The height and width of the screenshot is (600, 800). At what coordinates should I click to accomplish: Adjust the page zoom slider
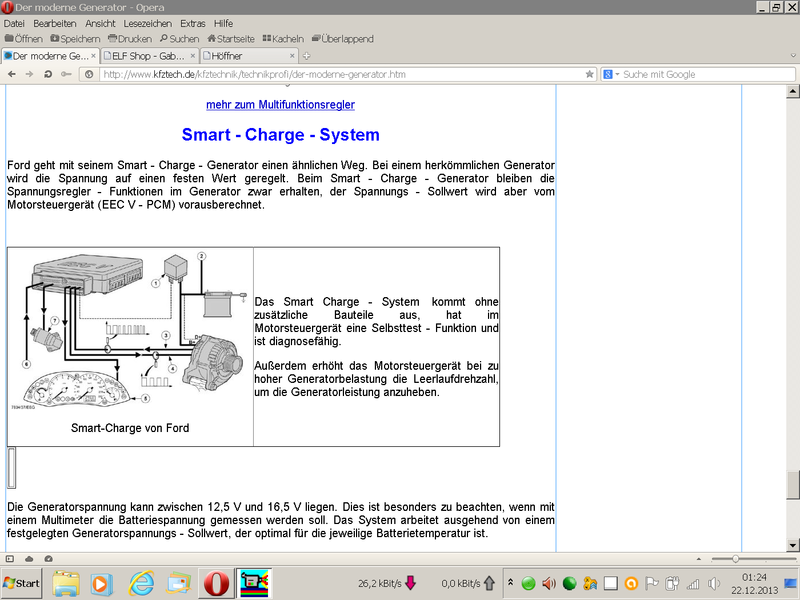tap(736, 558)
